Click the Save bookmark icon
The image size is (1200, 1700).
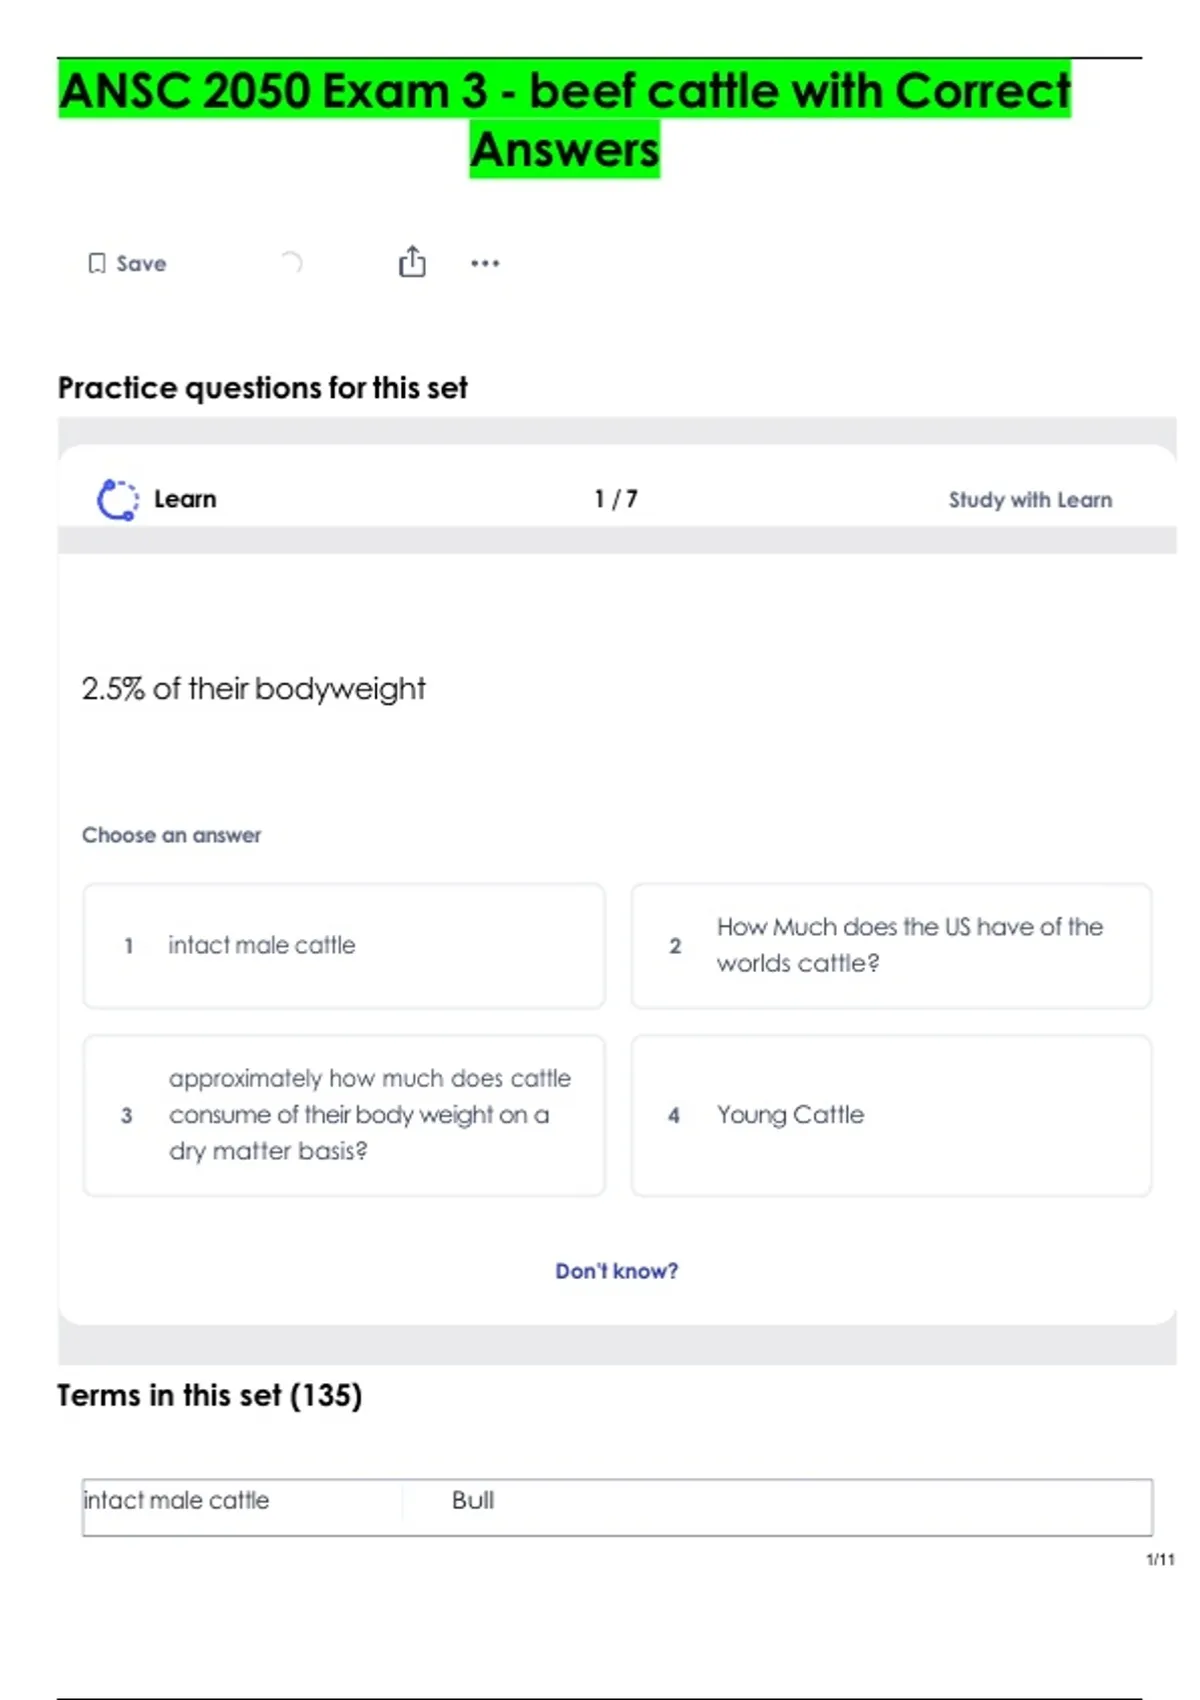[x=97, y=263]
